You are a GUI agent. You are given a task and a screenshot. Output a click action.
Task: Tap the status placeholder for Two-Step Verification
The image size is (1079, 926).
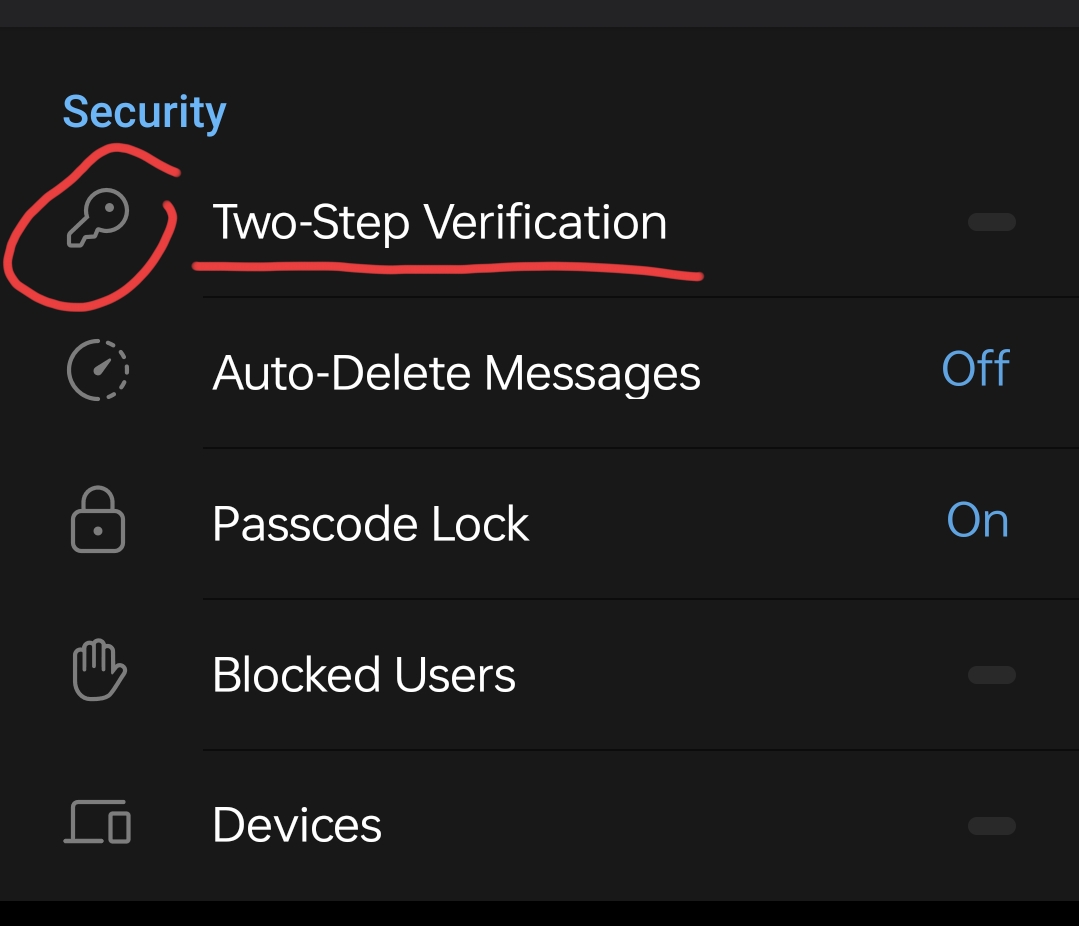point(991,222)
